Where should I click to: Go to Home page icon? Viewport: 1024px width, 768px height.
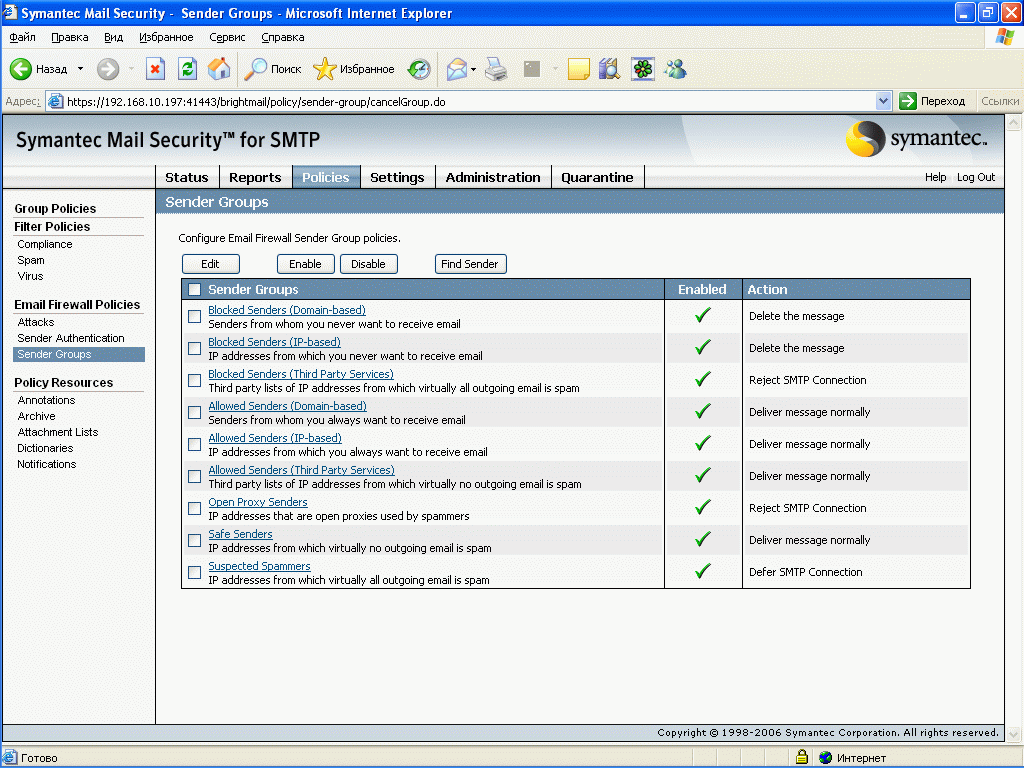218,69
